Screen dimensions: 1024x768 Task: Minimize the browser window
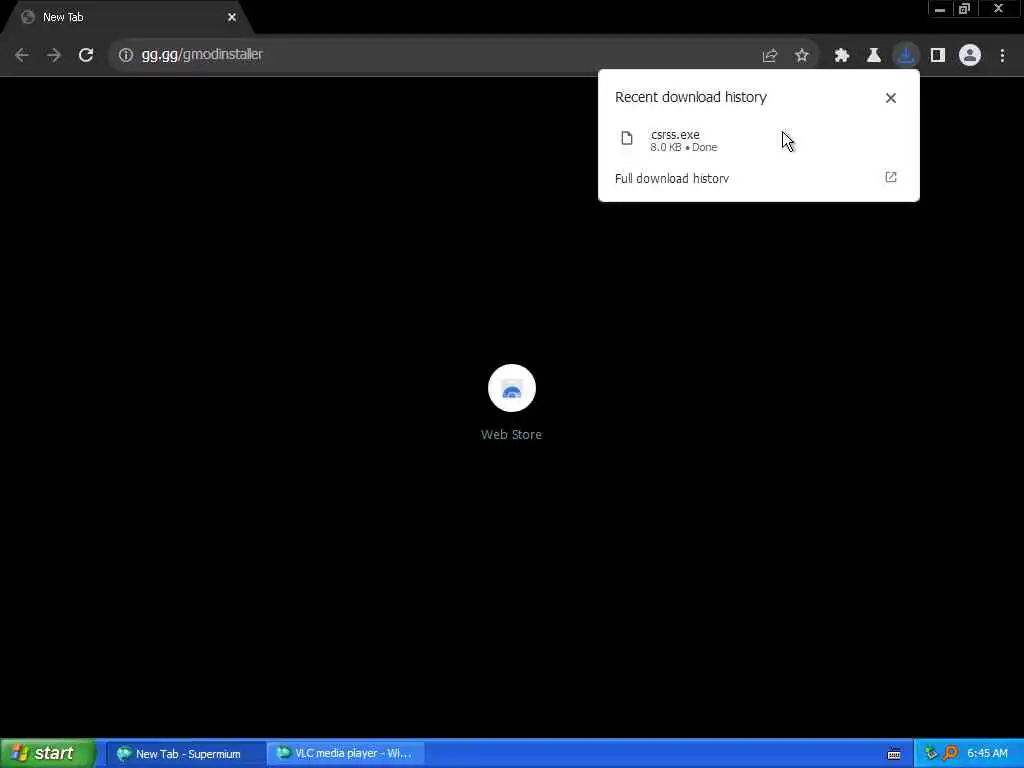[x=940, y=8]
